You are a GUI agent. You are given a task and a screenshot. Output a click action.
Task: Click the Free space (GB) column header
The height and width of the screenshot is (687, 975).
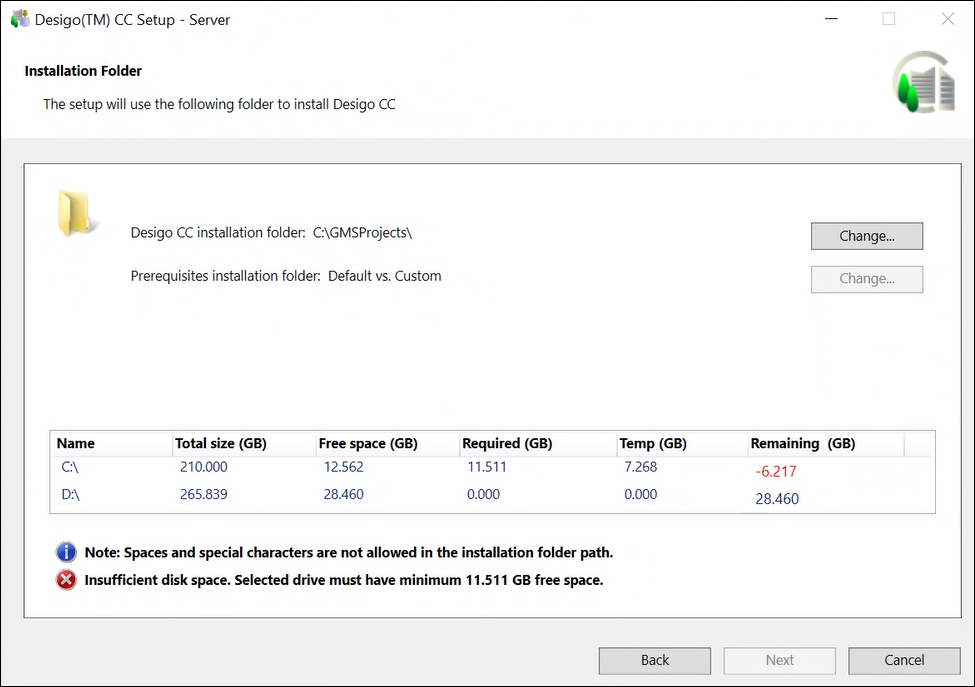(x=367, y=443)
